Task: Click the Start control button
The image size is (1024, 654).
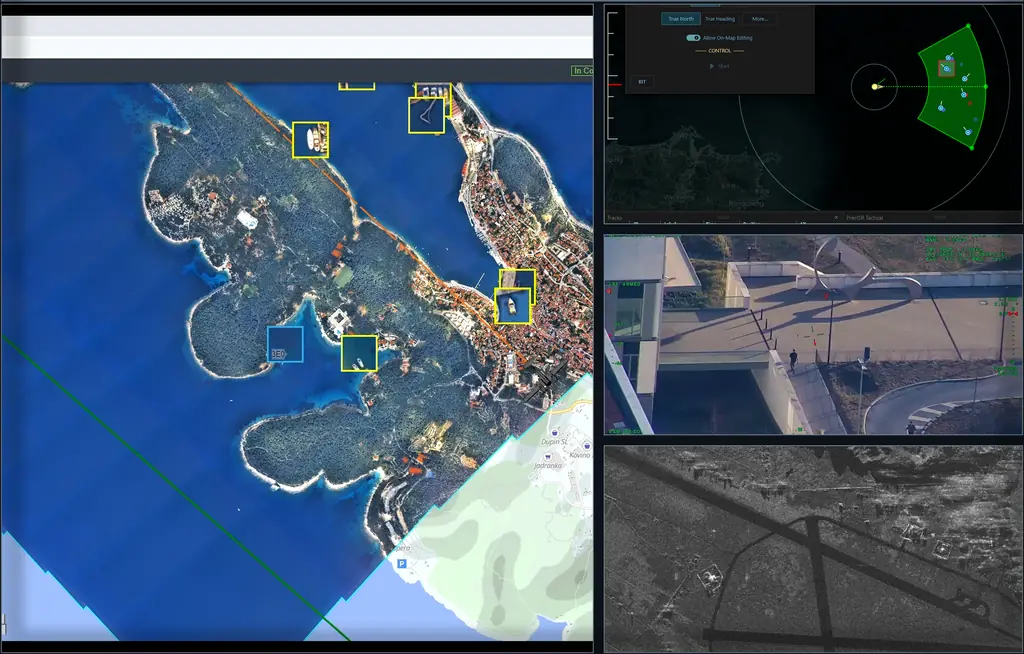Action: pyautogui.click(x=719, y=66)
